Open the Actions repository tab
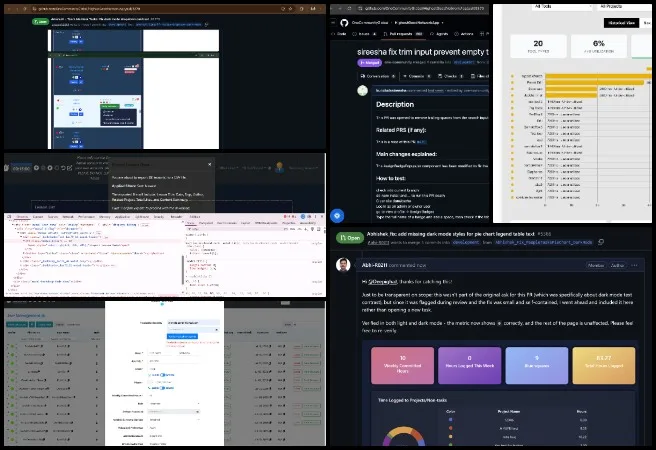The width and height of the screenshot is (656, 450). (464, 34)
